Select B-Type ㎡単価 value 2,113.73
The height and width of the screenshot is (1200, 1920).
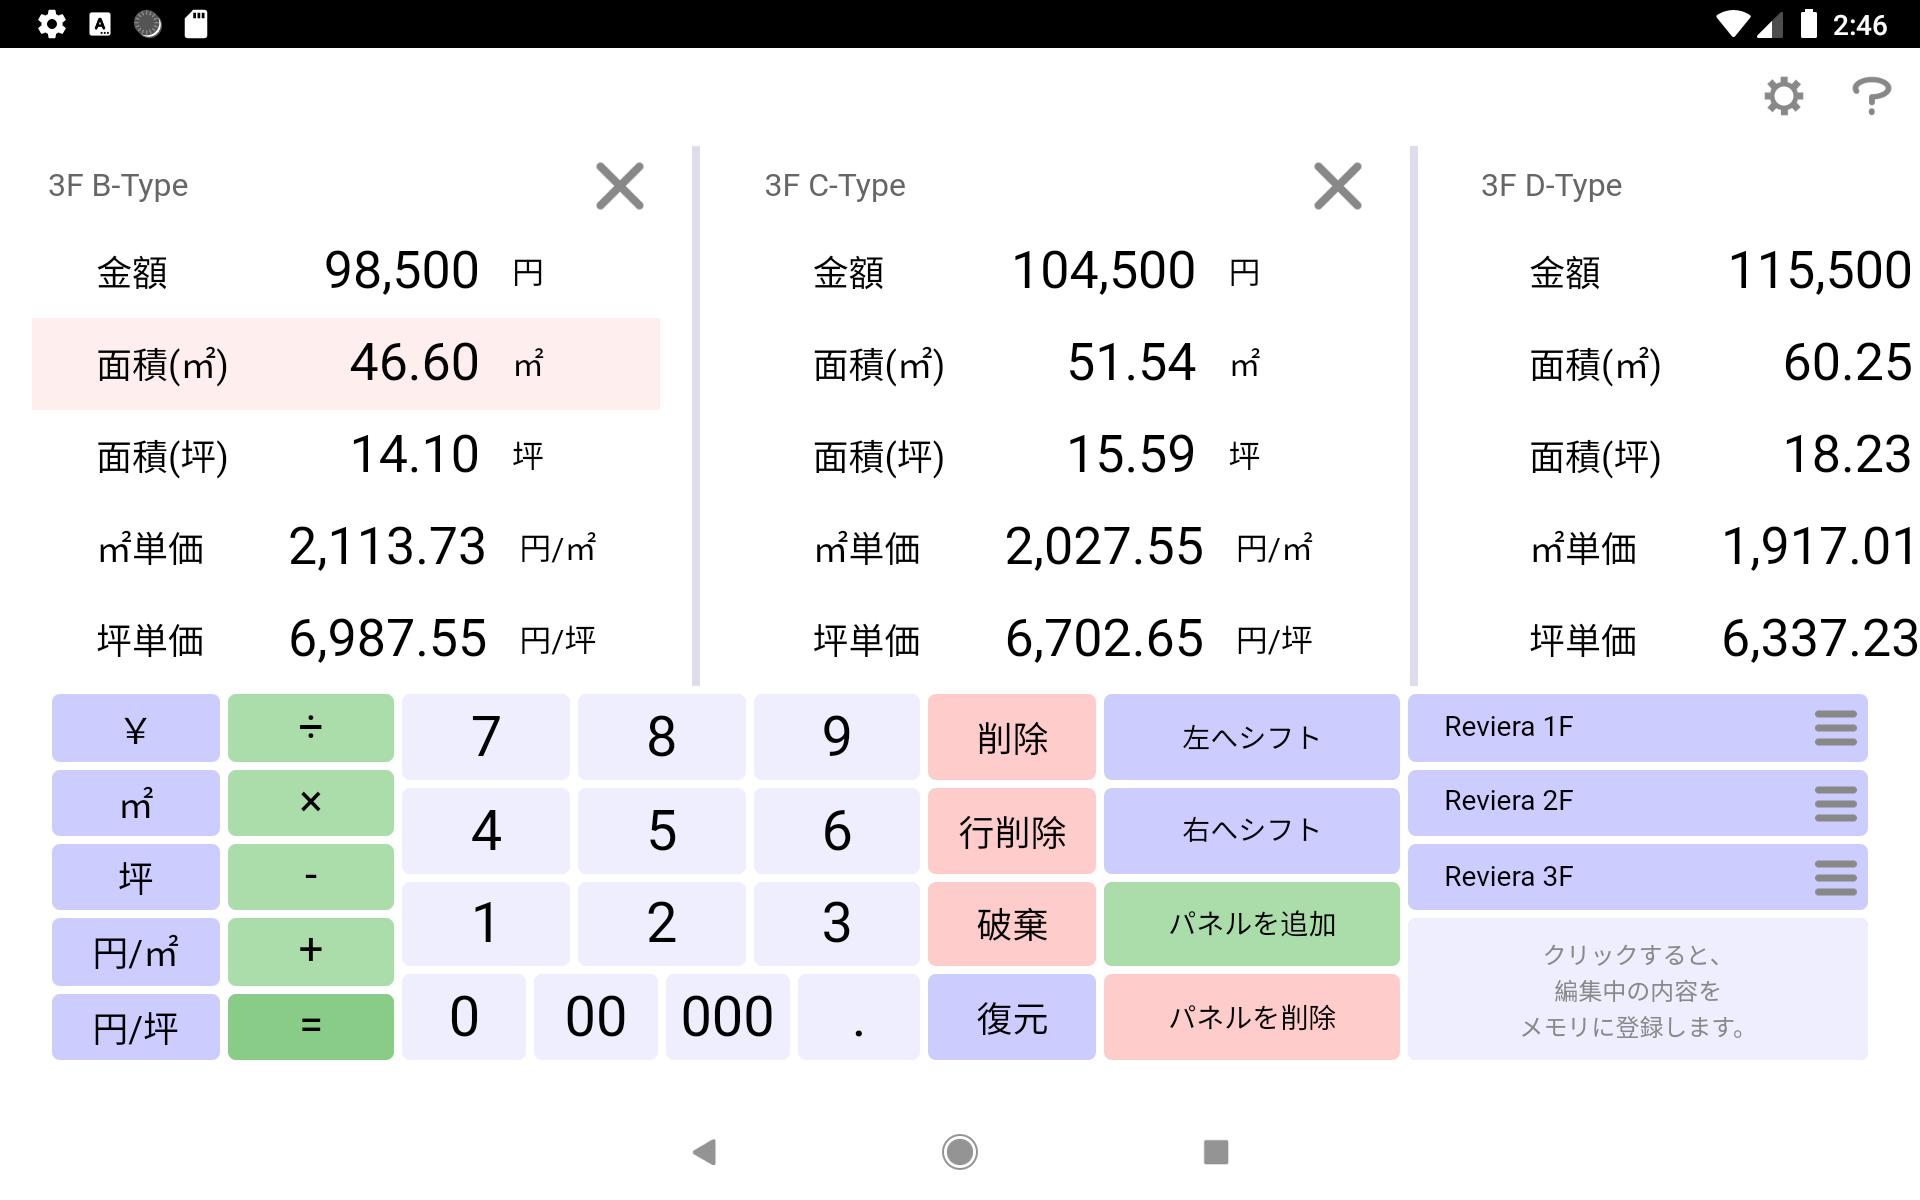tap(387, 547)
